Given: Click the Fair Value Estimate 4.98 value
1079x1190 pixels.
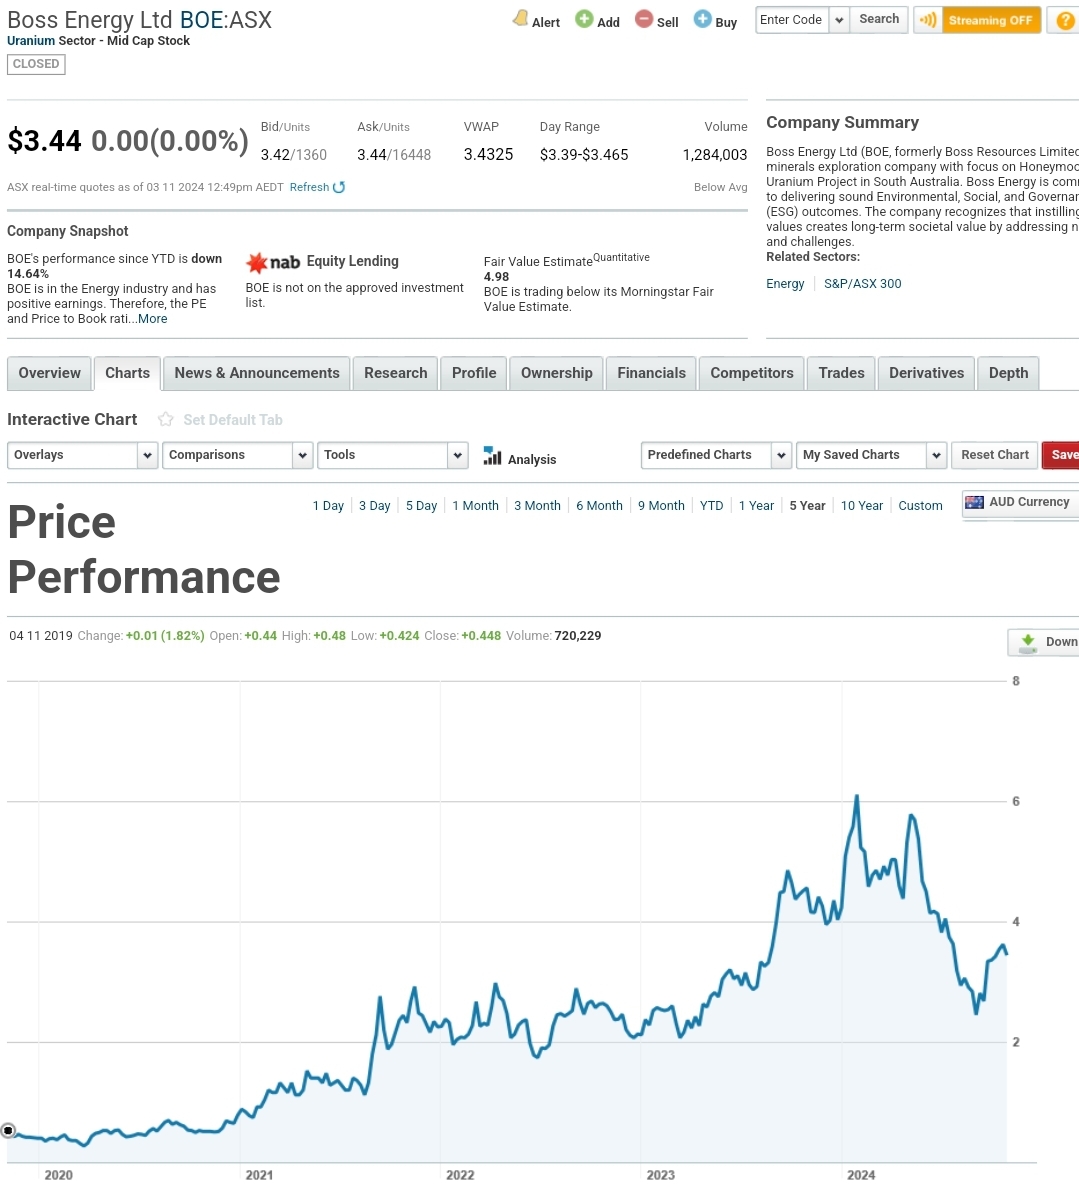Looking at the screenshot, I should (x=496, y=277).
